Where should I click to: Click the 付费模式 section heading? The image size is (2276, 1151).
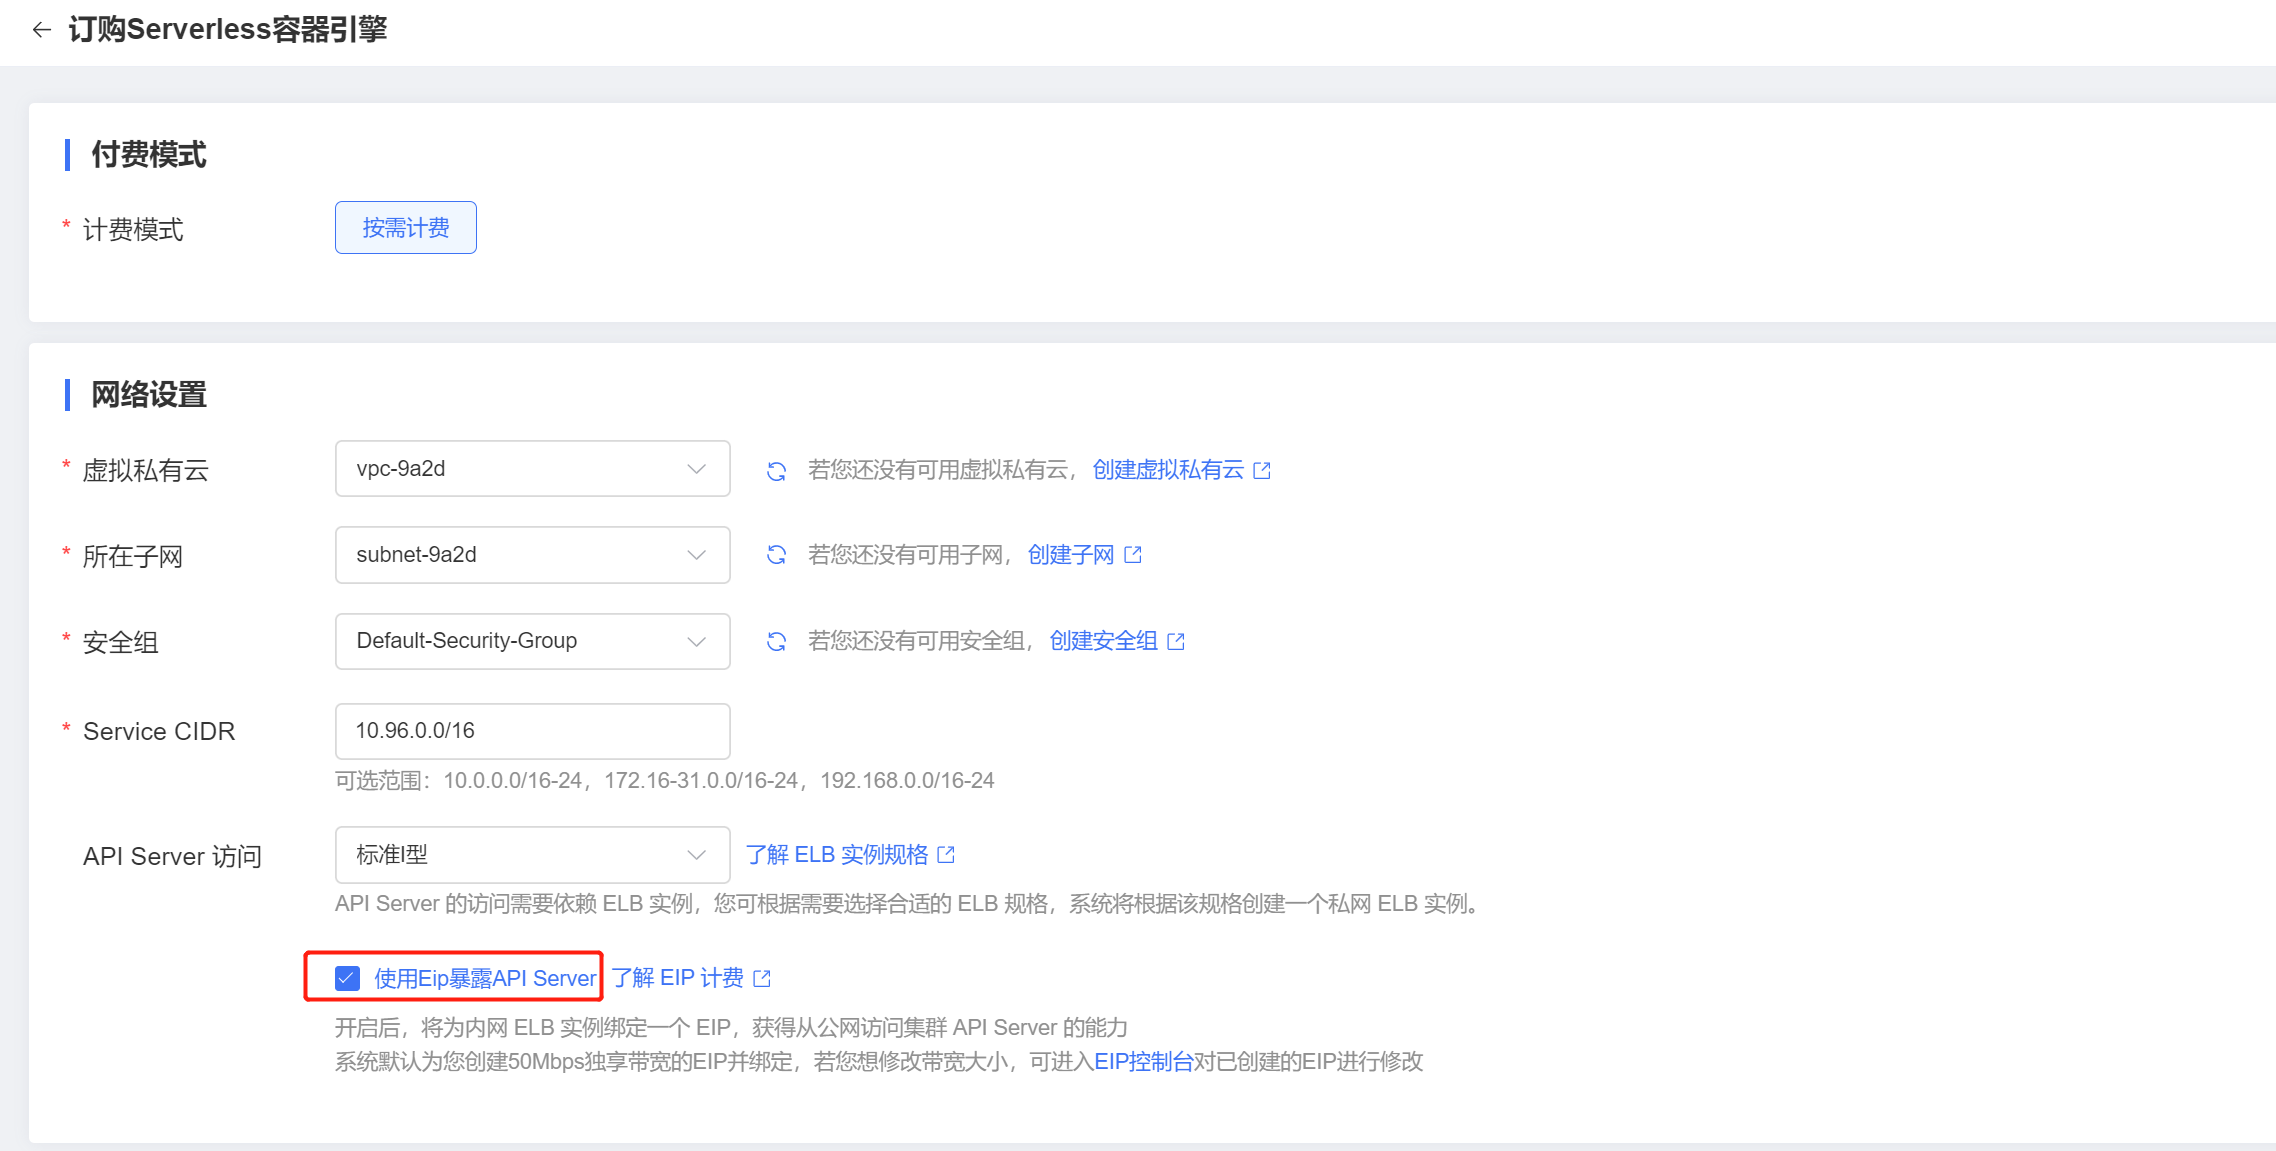(149, 155)
